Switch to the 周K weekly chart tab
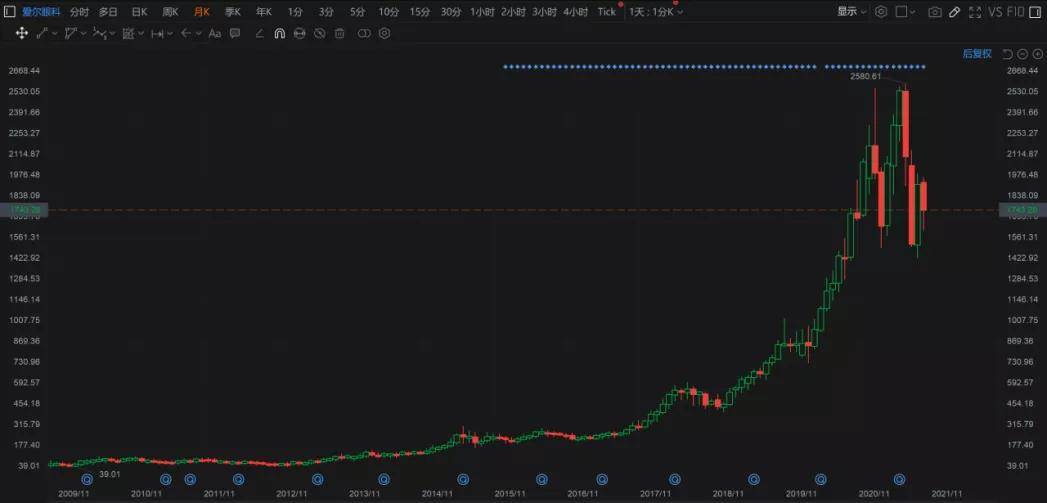Image resolution: width=1047 pixels, height=503 pixels. click(170, 12)
